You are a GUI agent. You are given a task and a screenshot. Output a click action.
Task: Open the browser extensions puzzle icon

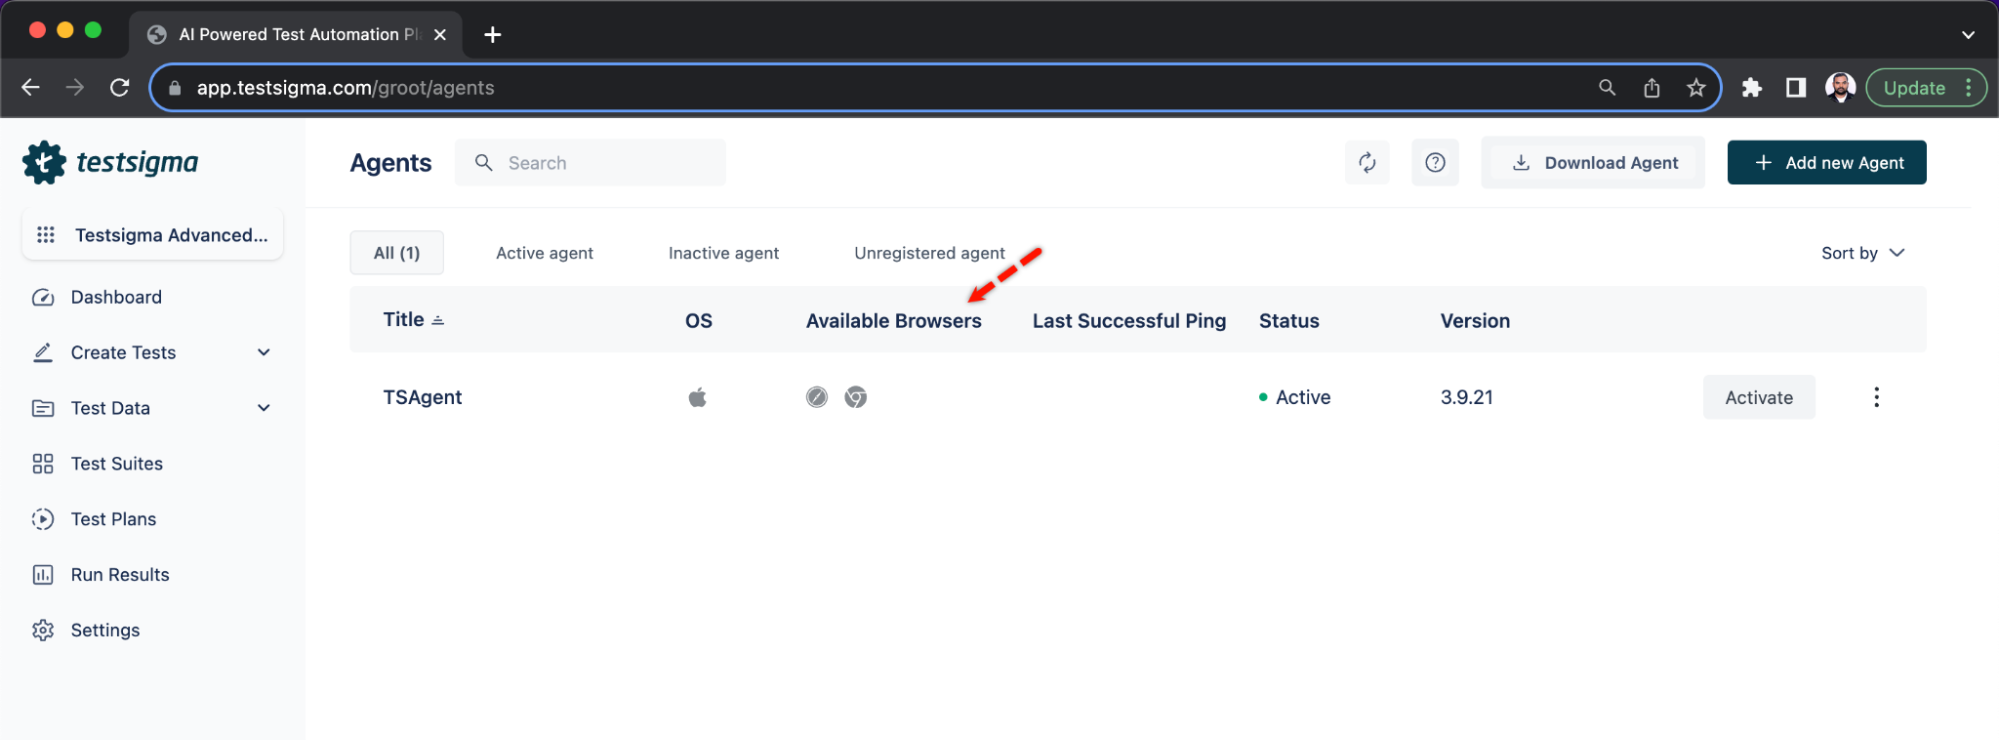[1751, 88]
